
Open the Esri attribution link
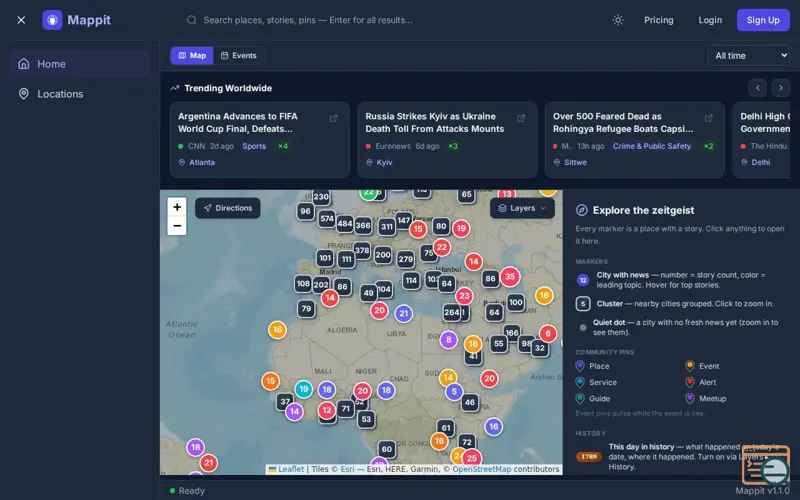click(347, 469)
